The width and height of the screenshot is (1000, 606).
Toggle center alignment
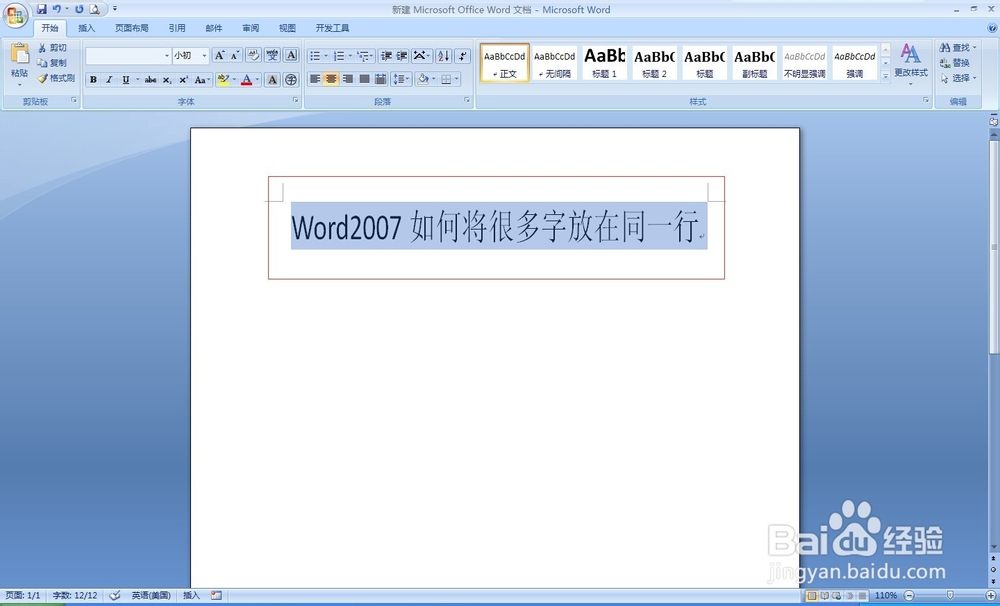click(x=331, y=79)
